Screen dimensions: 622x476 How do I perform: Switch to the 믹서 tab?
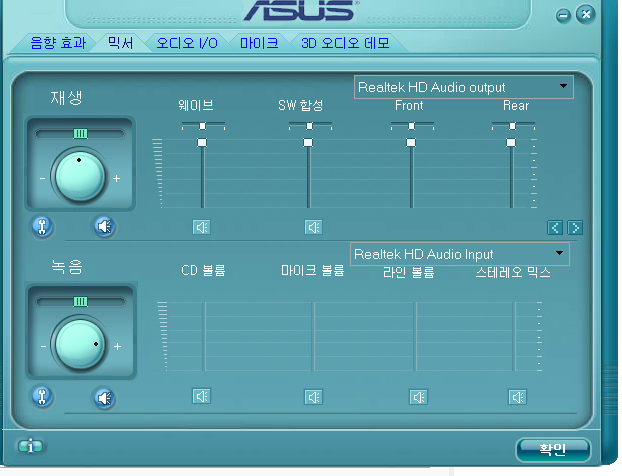[x=121, y=43]
